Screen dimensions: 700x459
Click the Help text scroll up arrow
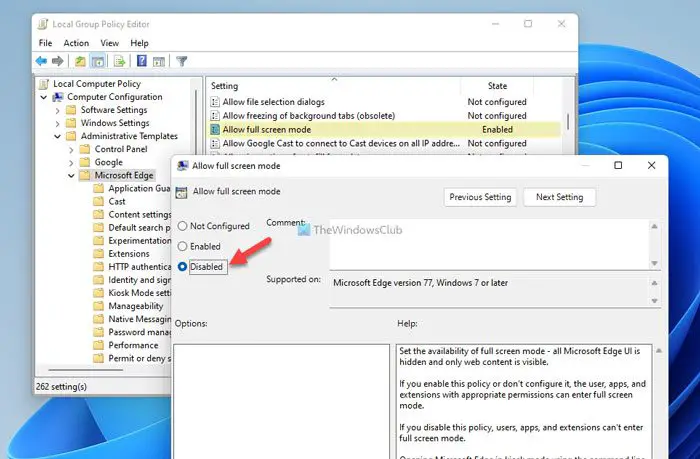click(658, 351)
